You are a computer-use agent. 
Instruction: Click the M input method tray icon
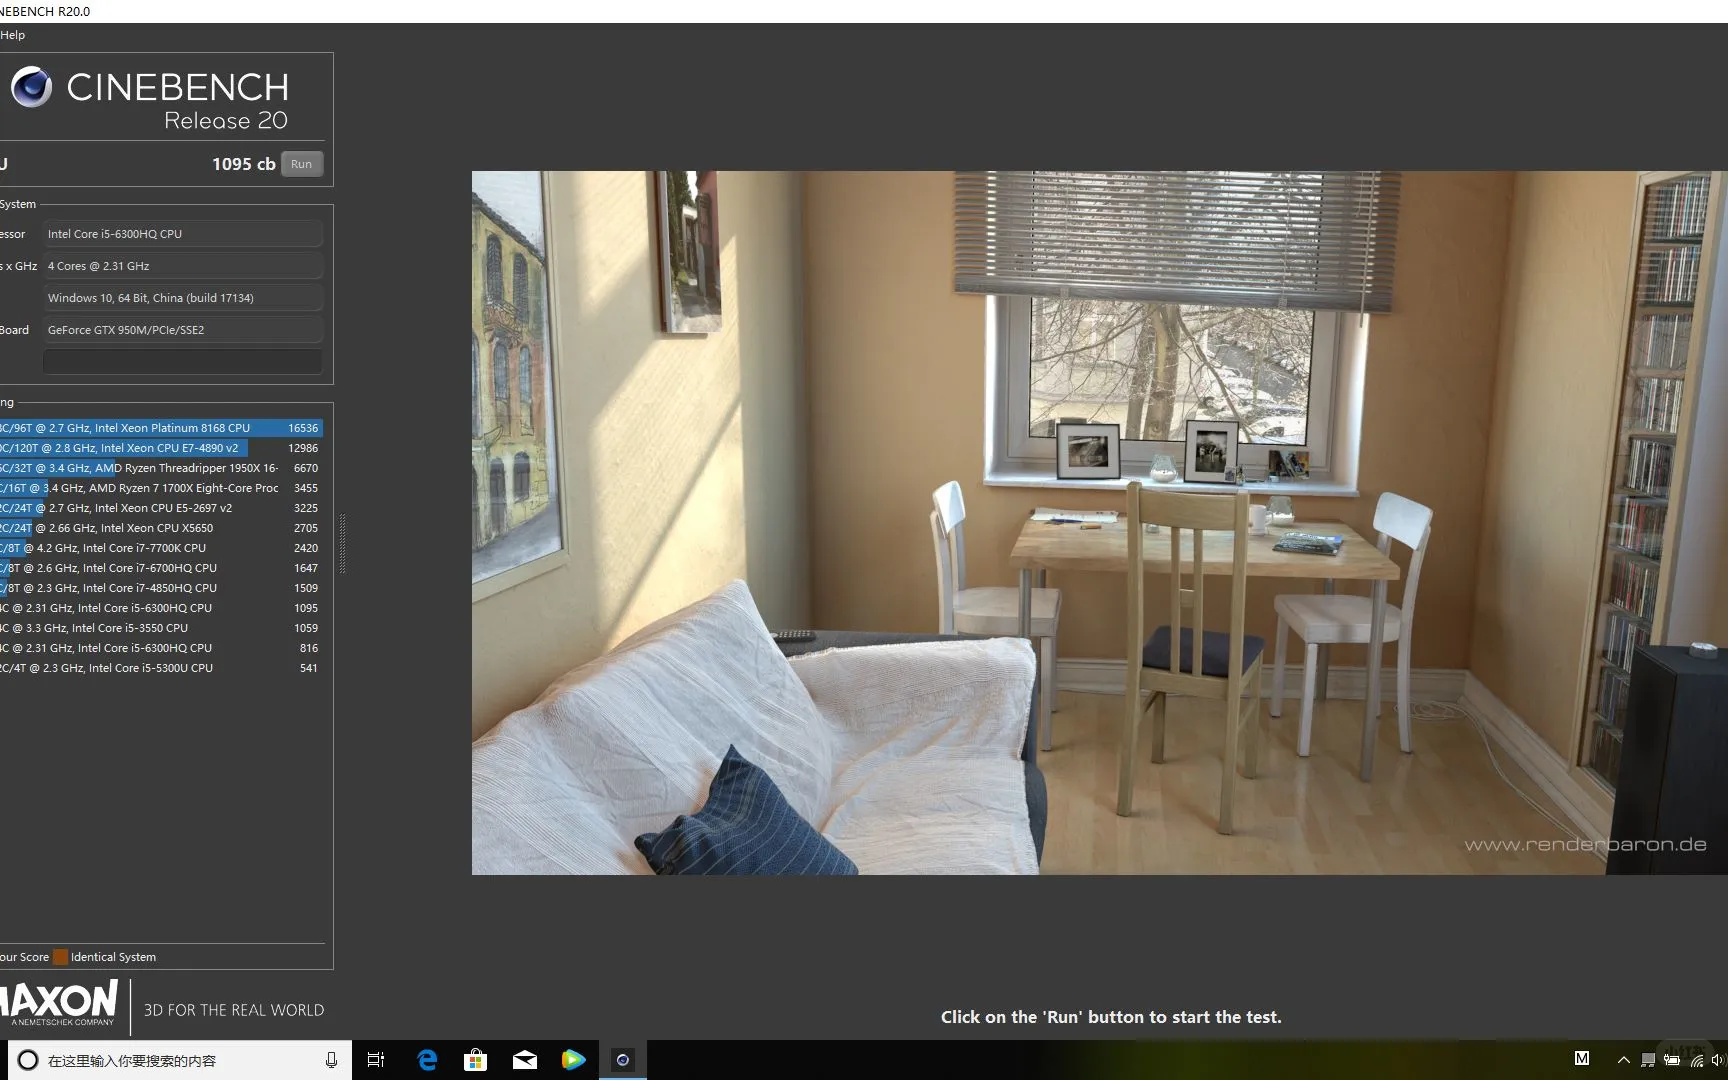pos(1582,1058)
